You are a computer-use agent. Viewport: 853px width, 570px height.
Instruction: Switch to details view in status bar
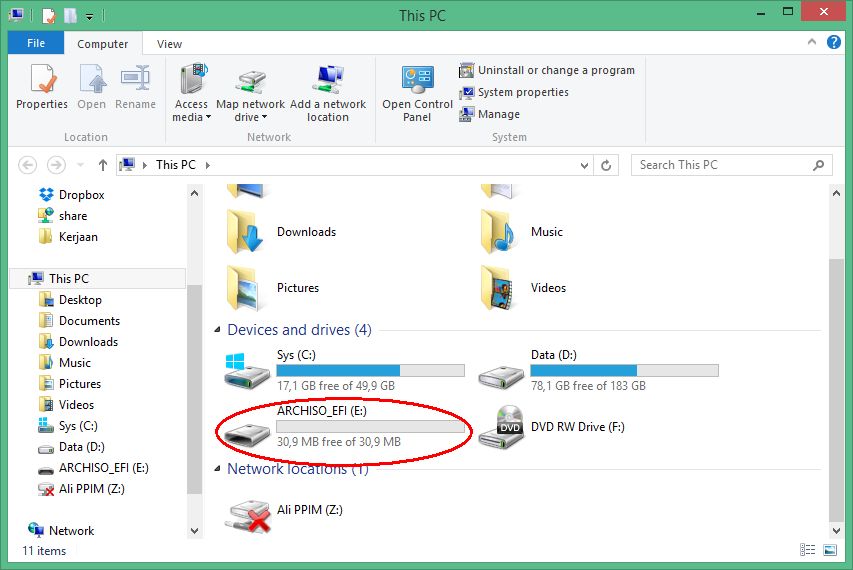807,551
